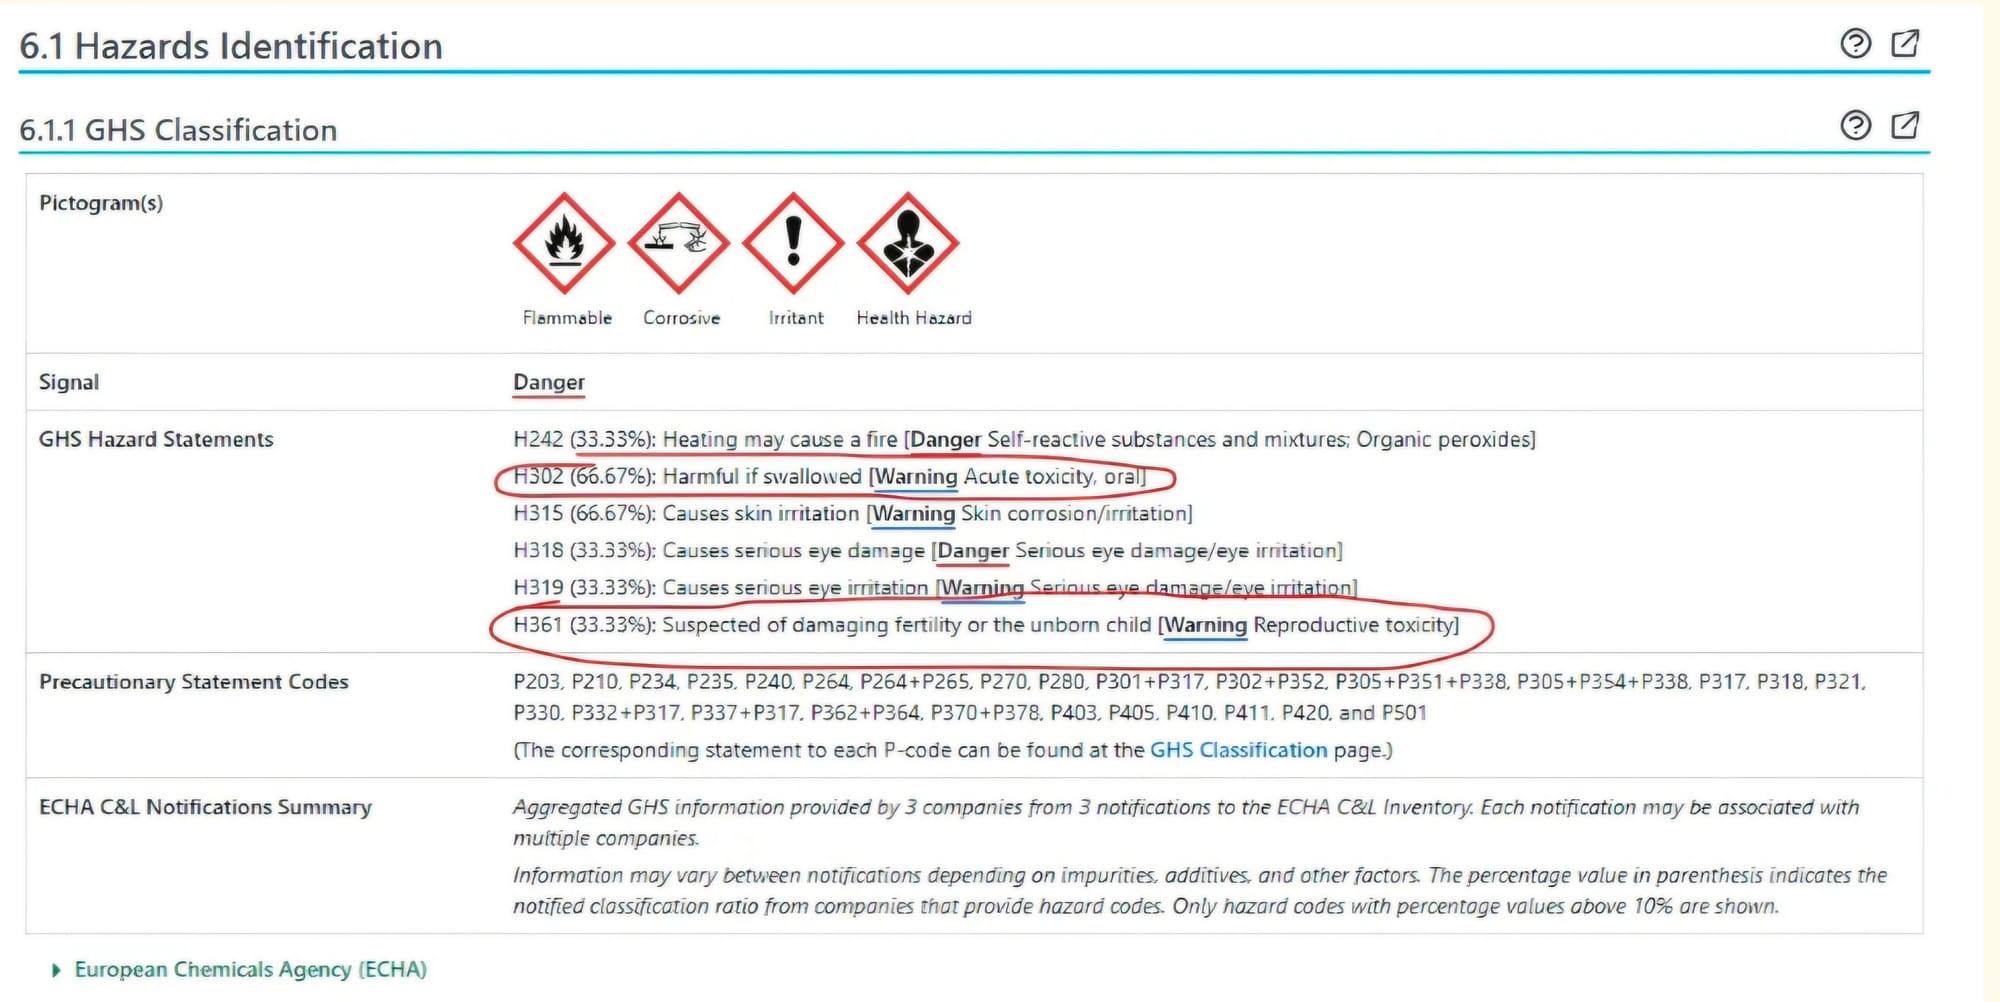The image size is (2000, 1002).
Task: Expand European Chemicals Agency (ECHA) source
Action: coord(56,970)
